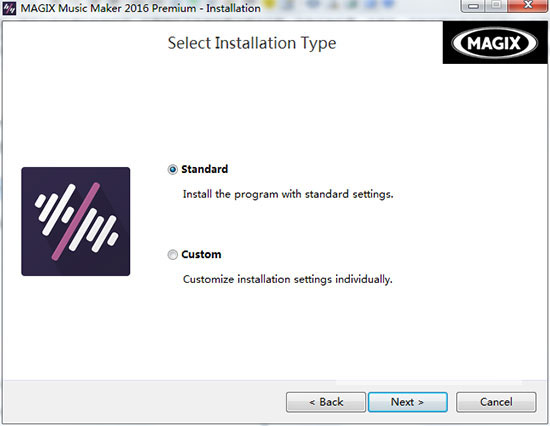Click the MAGIX logo in header
Viewport: 550px width, 426px height.
coord(495,43)
